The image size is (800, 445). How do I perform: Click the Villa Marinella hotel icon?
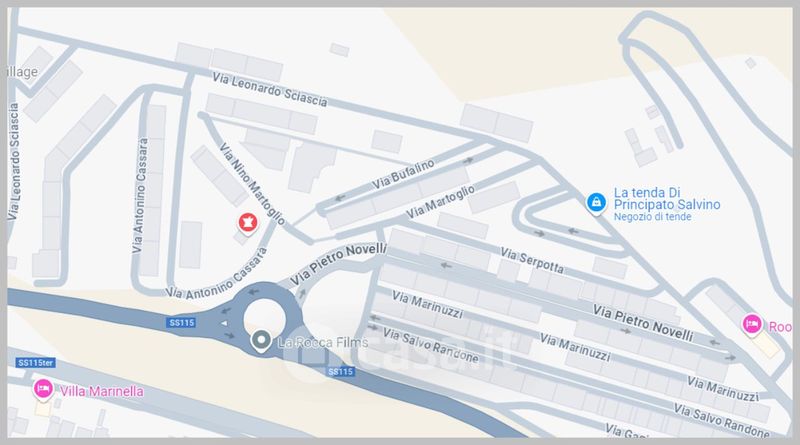click(x=43, y=389)
